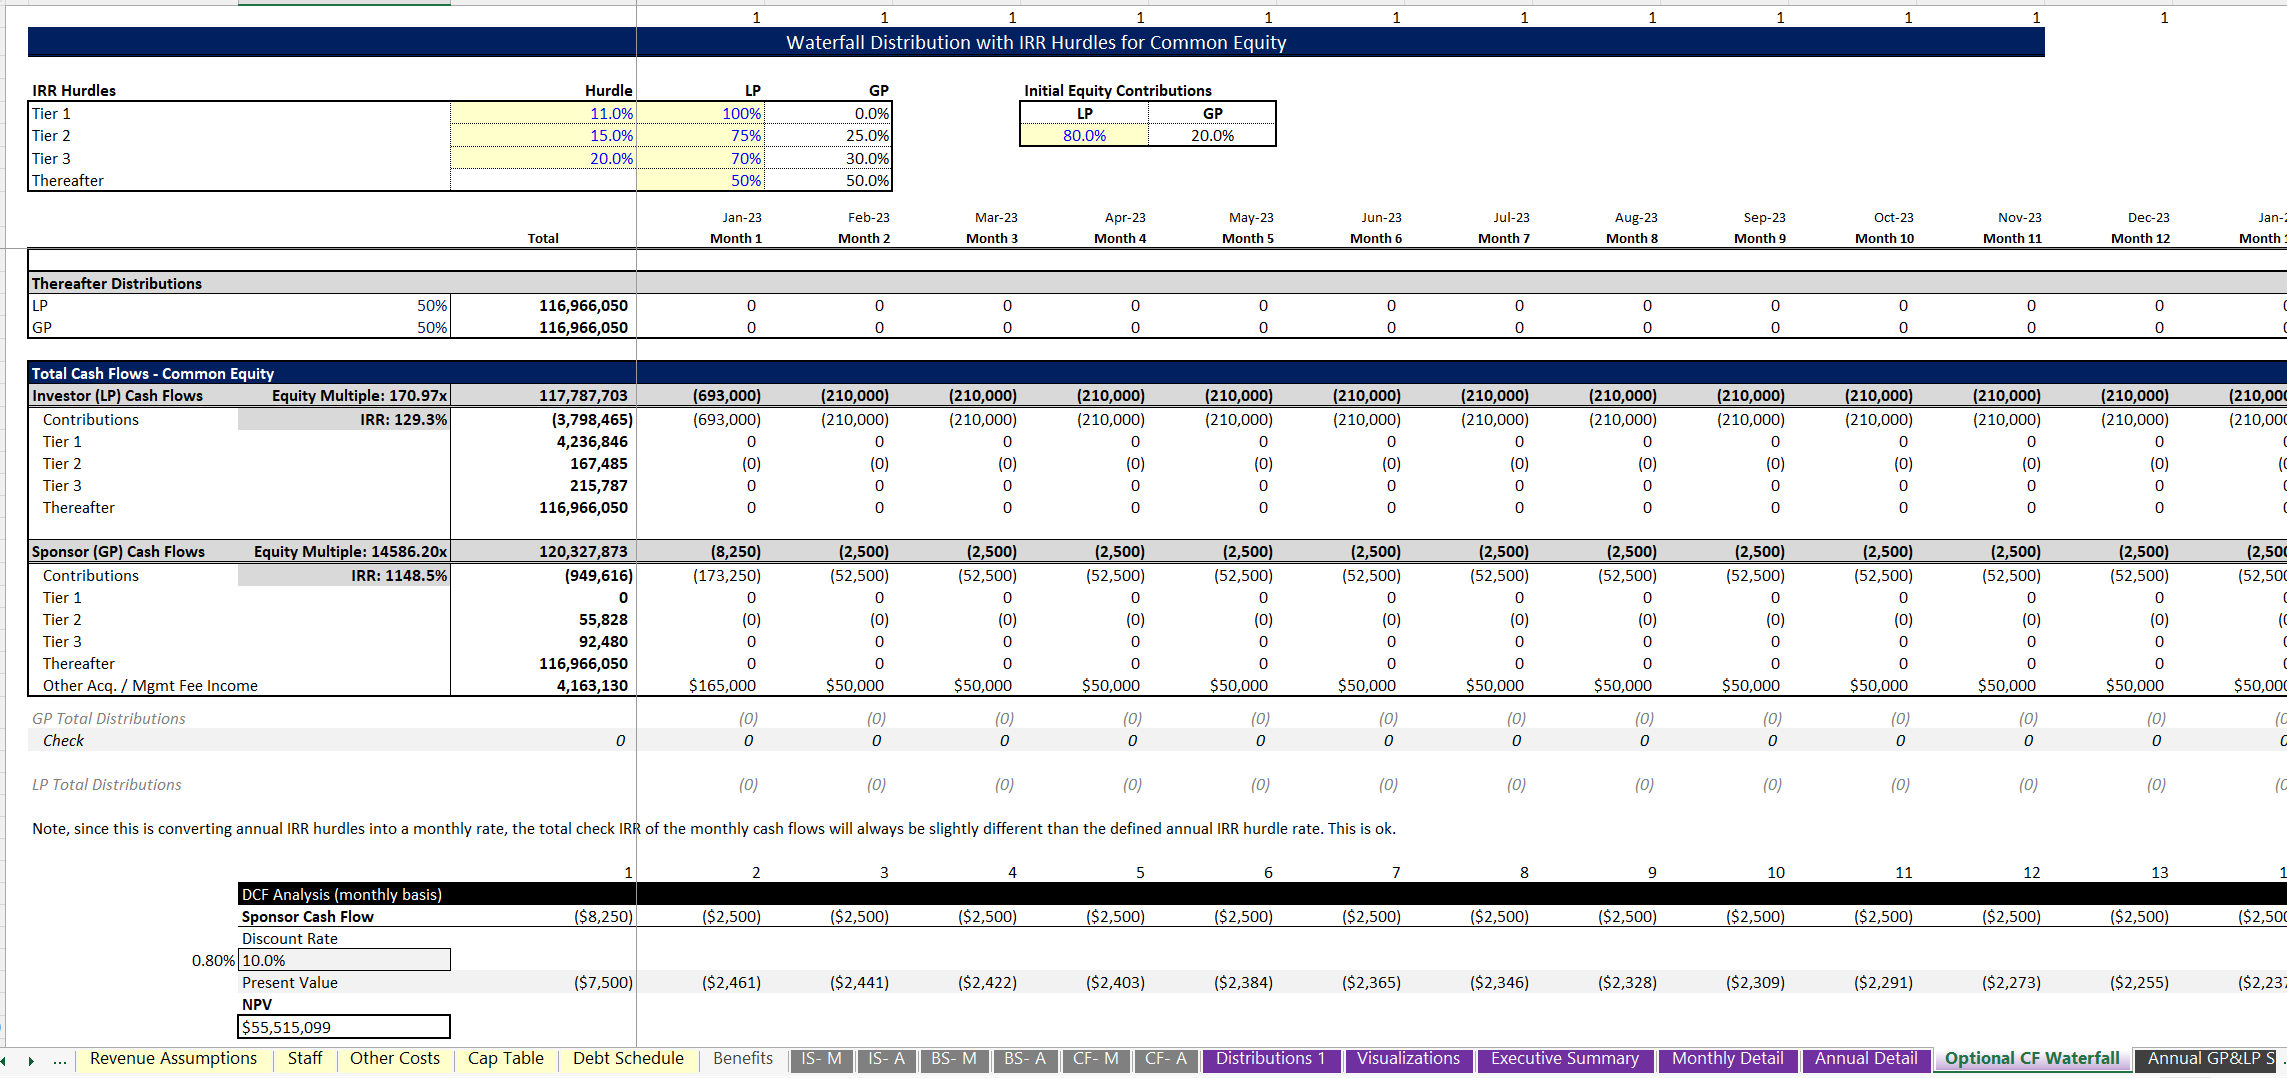Screen dimensions: 2287x1078
Task: Click the 10.0% Discount Rate input field
Action: (x=343, y=959)
